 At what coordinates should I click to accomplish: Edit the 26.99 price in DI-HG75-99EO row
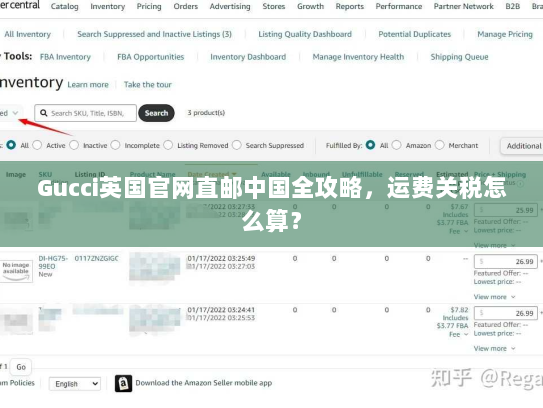506,261
